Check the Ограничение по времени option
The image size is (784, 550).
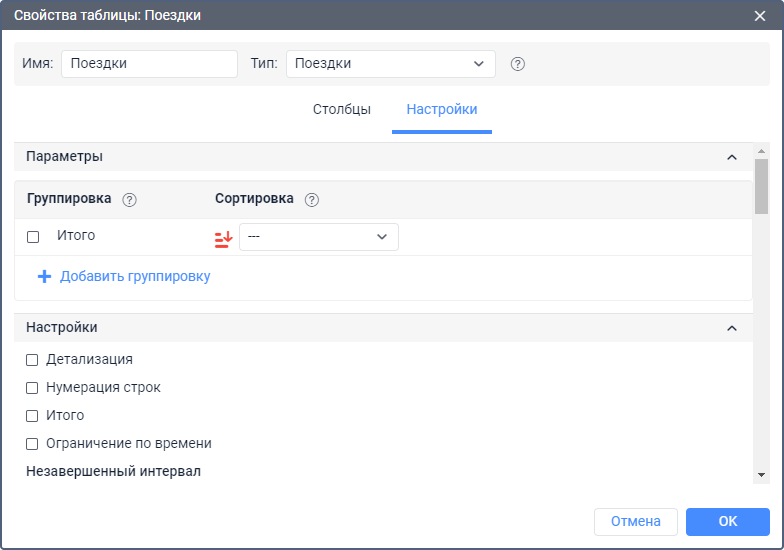tap(32, 443)
